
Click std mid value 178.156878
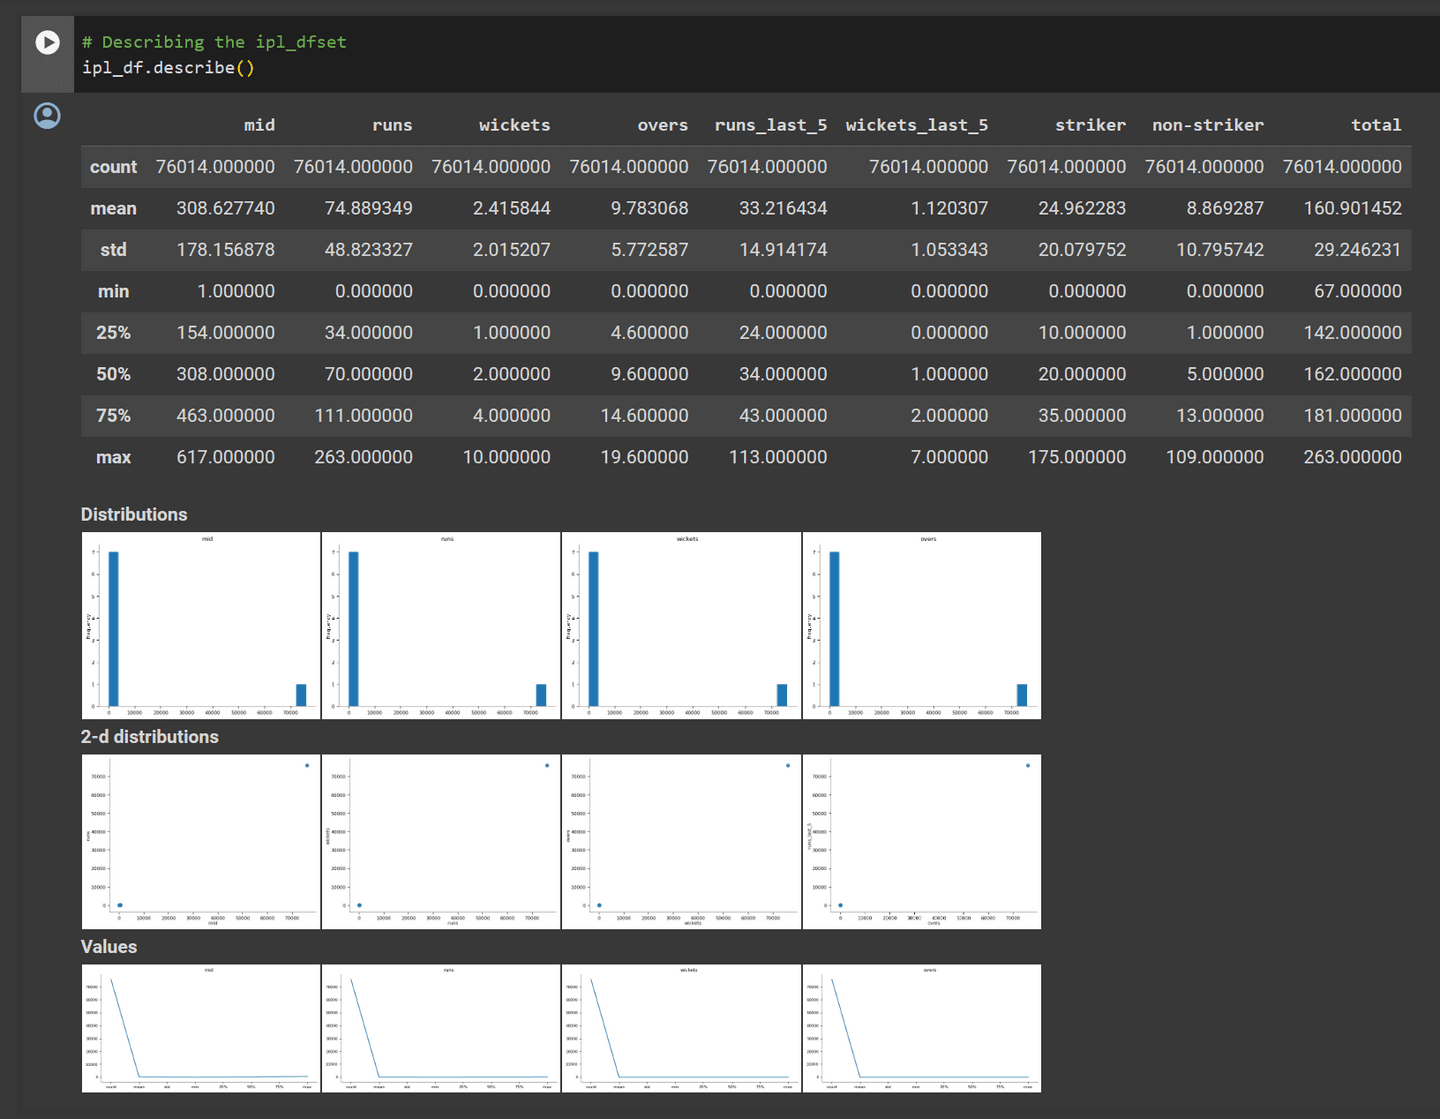[225, 250]
